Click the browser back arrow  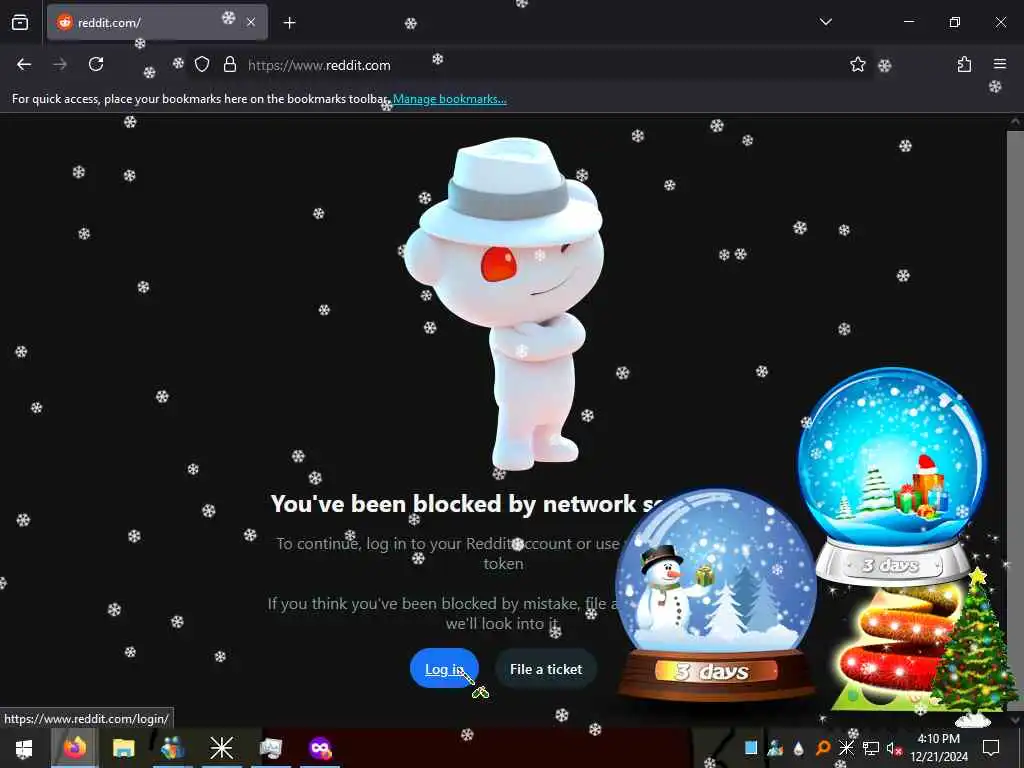pos(24,64)
